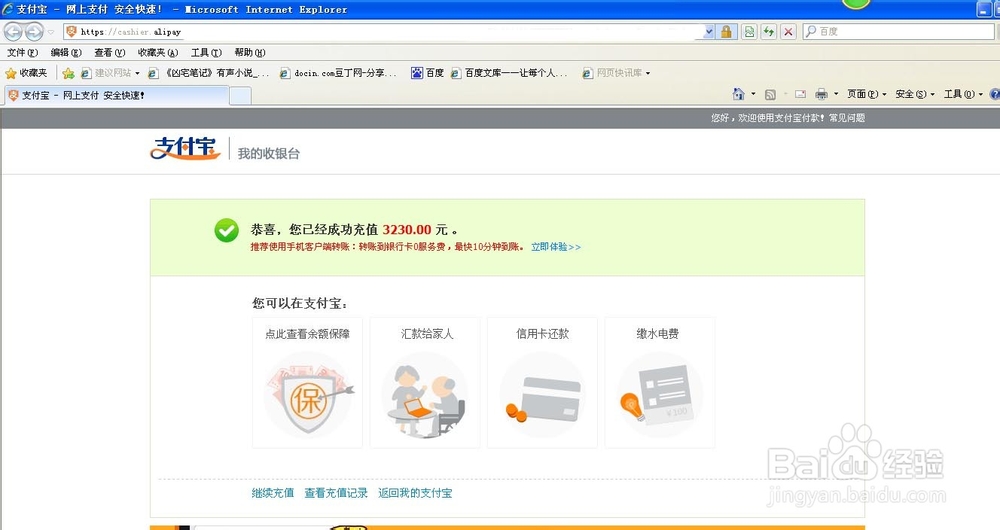Open the 百度文库 favorite
Image resolution: width=1000 pixels, height=530 pixels.
[x=508, y=73]
